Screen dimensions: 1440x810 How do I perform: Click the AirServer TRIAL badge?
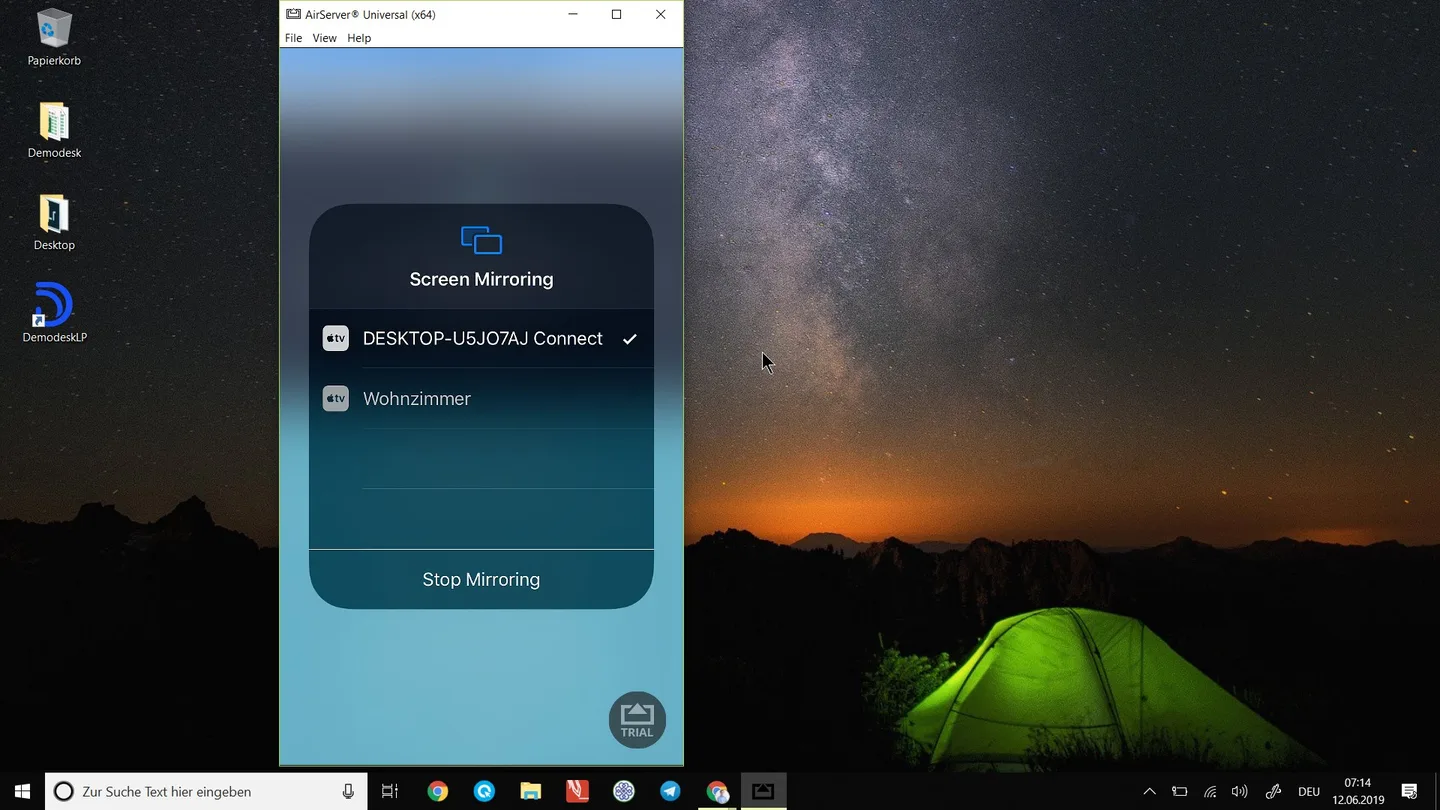click(637, 720)
